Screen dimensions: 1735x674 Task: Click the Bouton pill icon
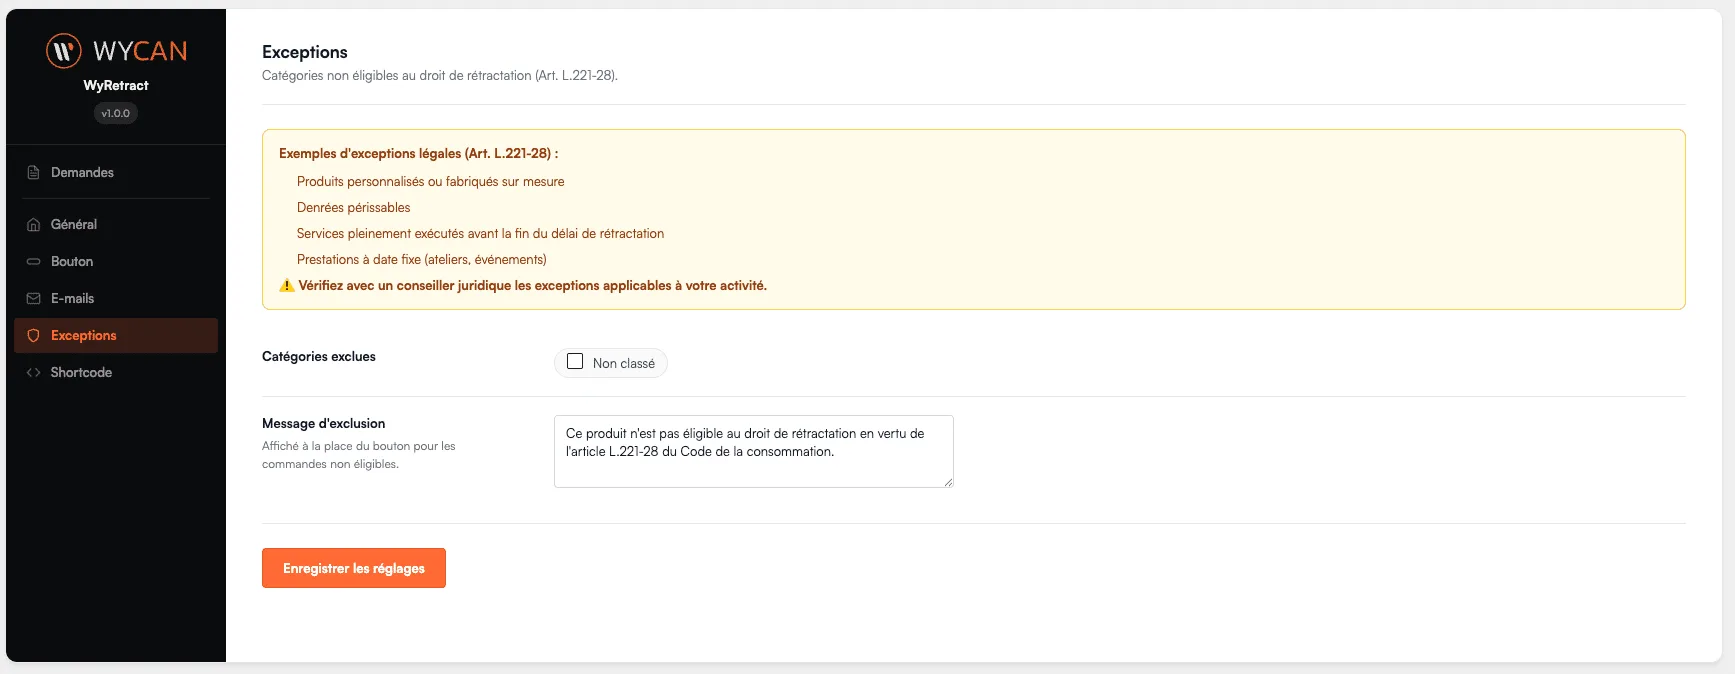pyautogui.click(x=33, y=261)
